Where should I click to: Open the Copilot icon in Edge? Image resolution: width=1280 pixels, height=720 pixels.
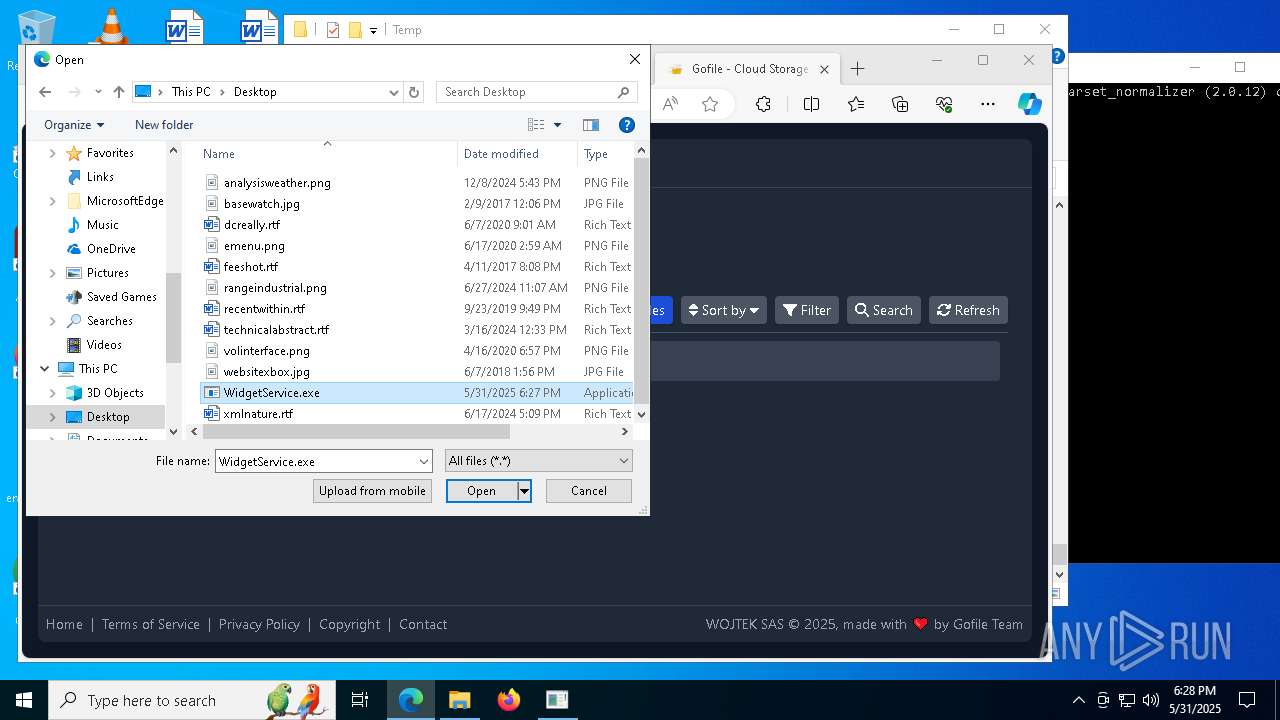1030,104
